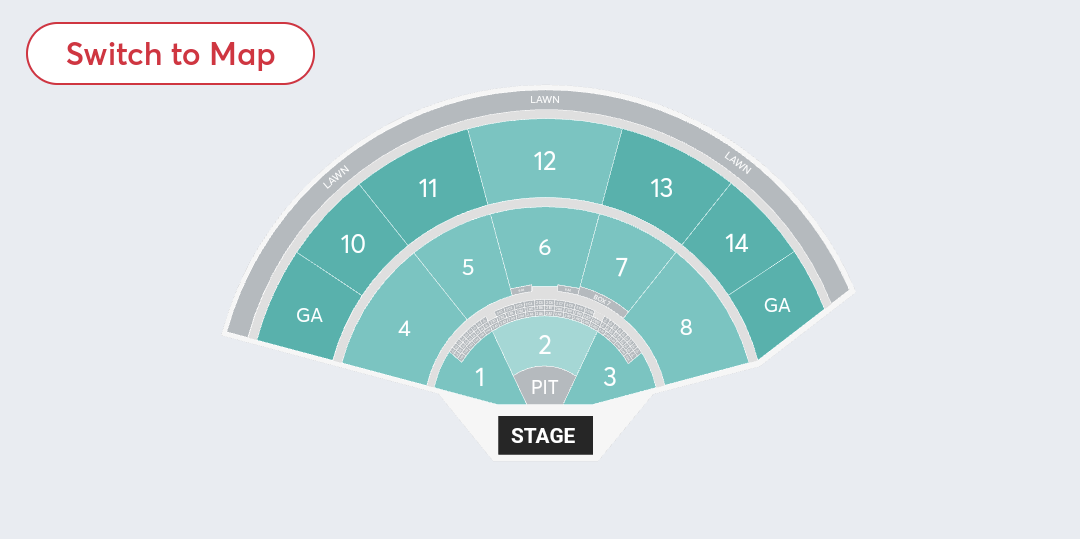Screen dimensions: 1080x555
Task: Select section 8 in the middle tier
Action: [686, 328]
